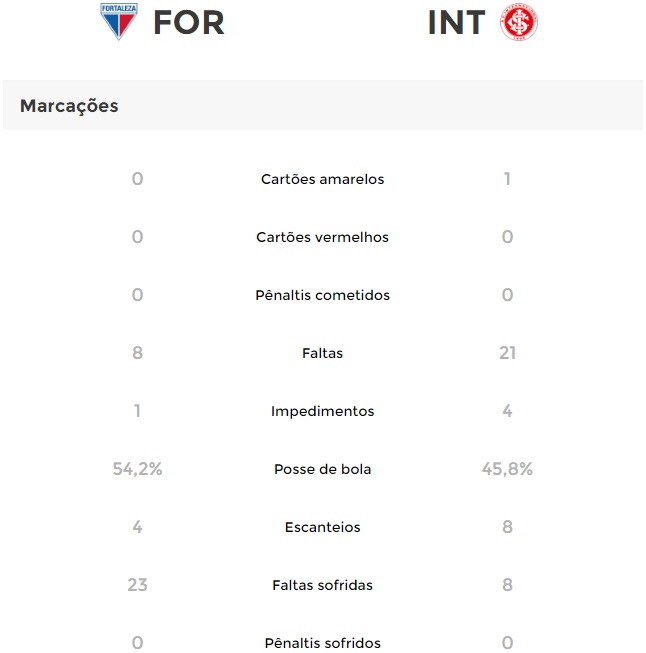646x653 pixels.
Task: Select the FOR team abbreviation
Action: click(189, 22)
